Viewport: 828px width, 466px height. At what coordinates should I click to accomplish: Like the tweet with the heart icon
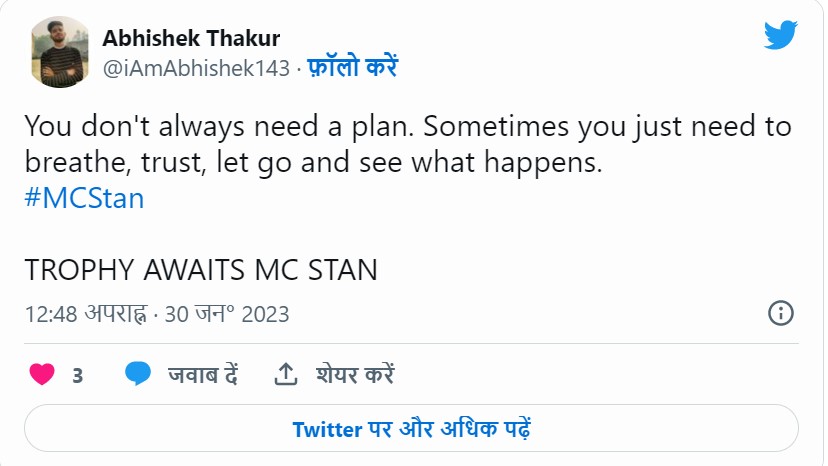41,375
